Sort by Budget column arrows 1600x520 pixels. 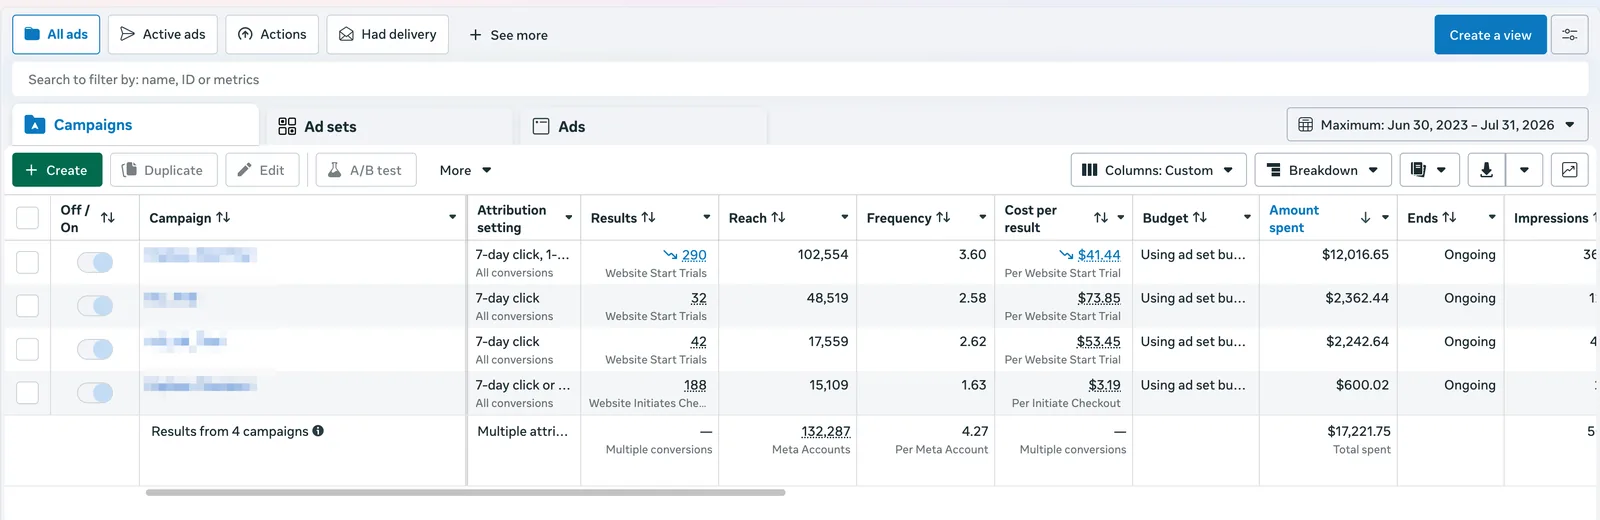[1200, 217]
